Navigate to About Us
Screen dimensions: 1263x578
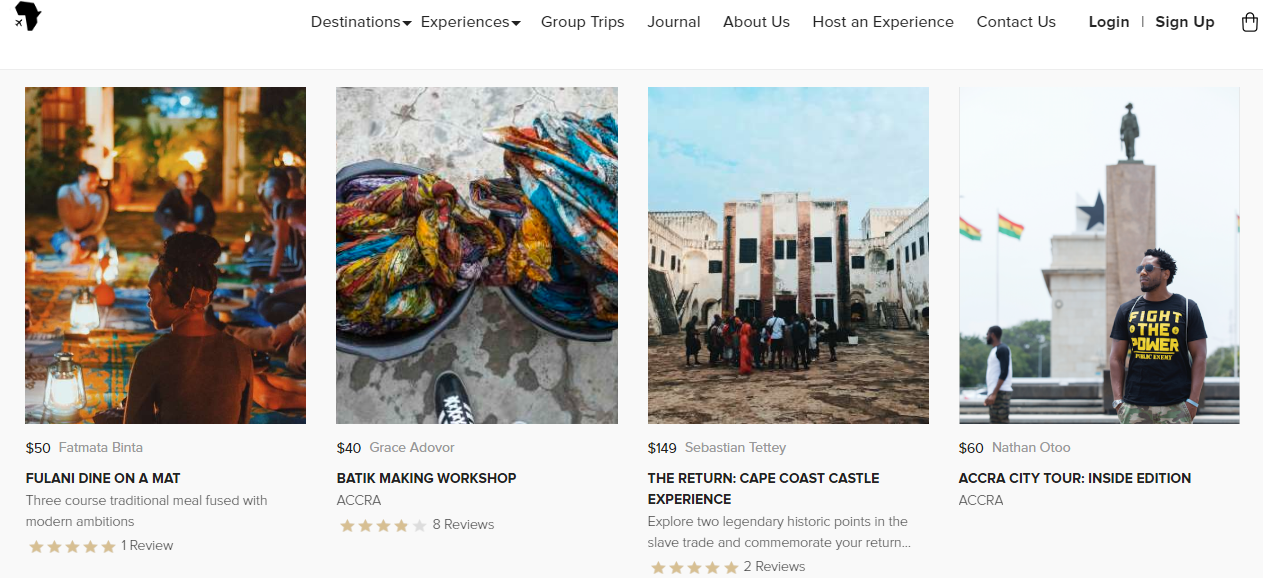[756, 22]
